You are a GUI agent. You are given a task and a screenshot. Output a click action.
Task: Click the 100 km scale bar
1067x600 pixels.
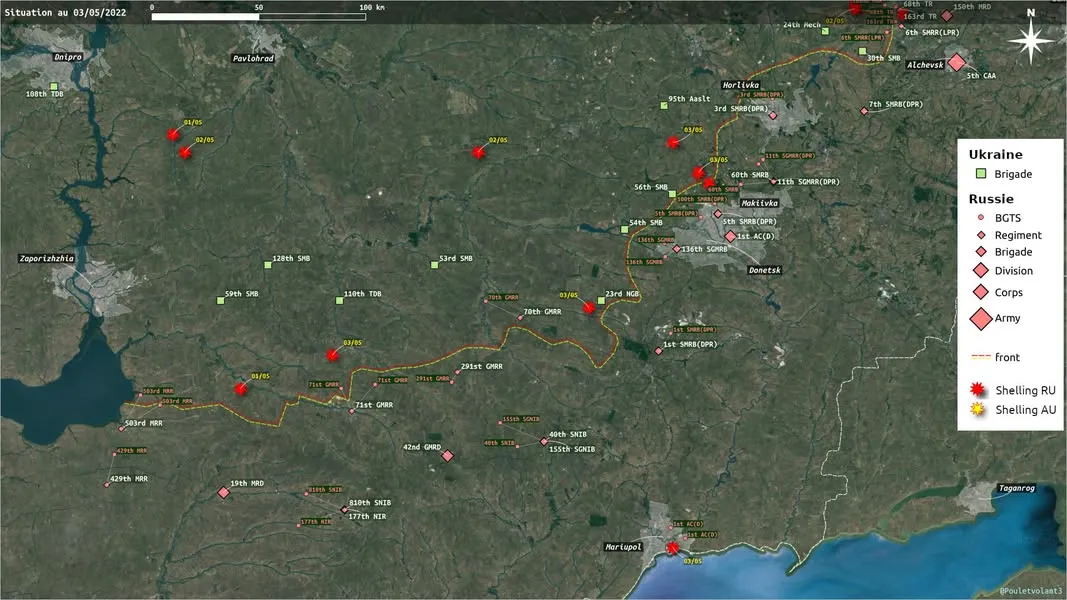pos(259,17)
